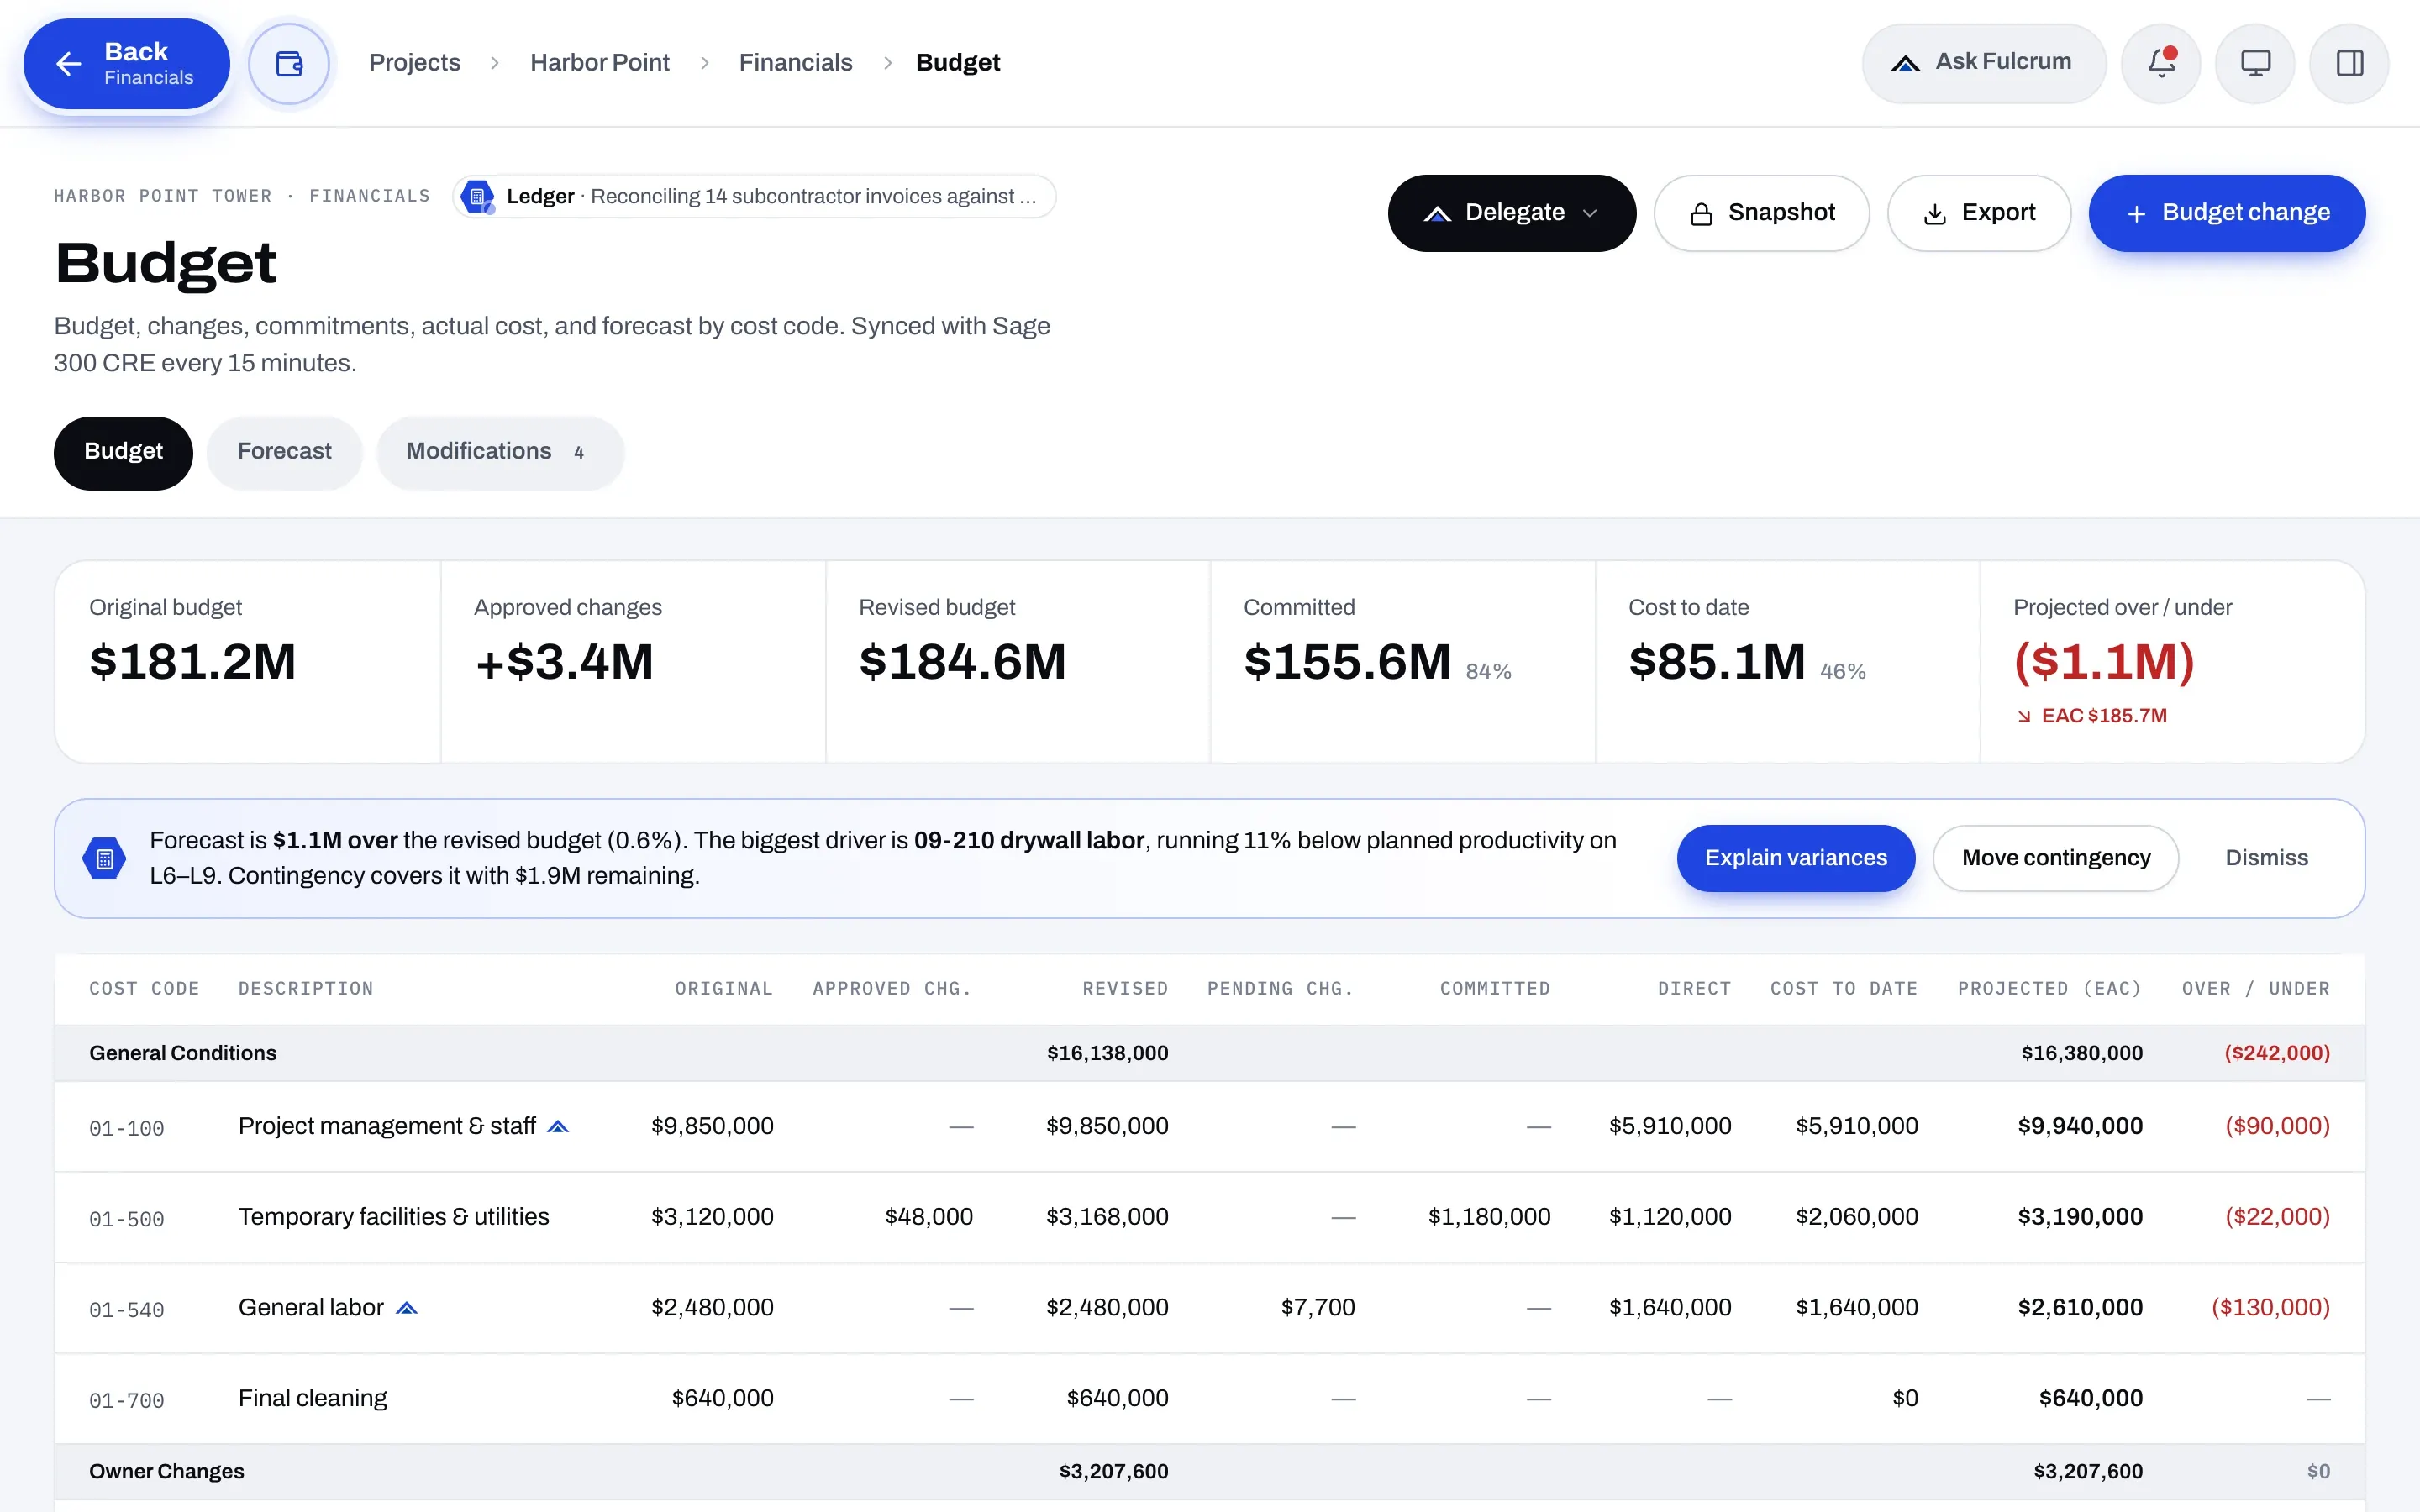Export the budget
Screen dimensions: 2420x1512
[x=1978, y=213]
